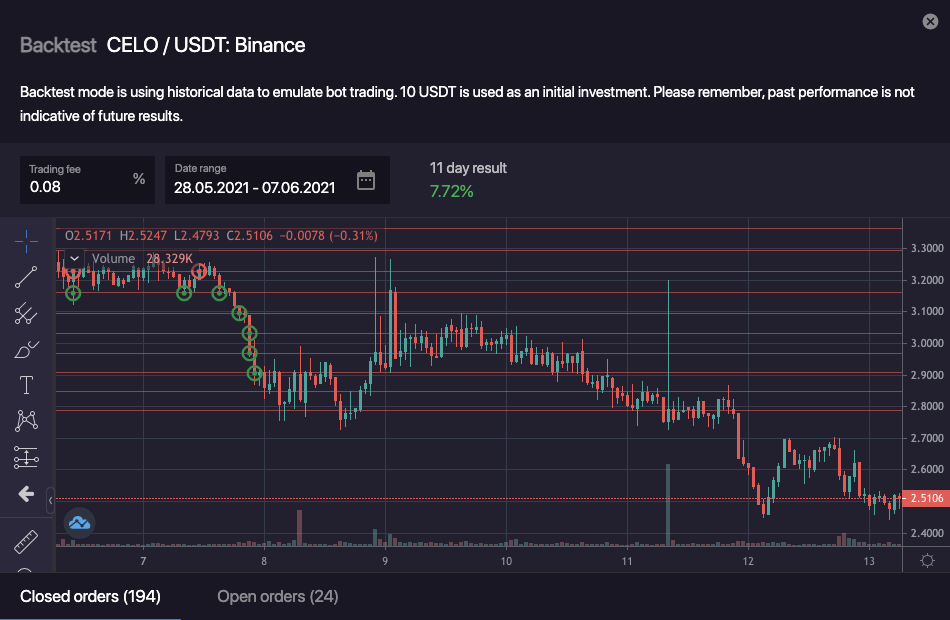The height and width of the screenshot is (620, 950).
Task: Select the pitchfork drawing tool
Action: click(26, 313)
